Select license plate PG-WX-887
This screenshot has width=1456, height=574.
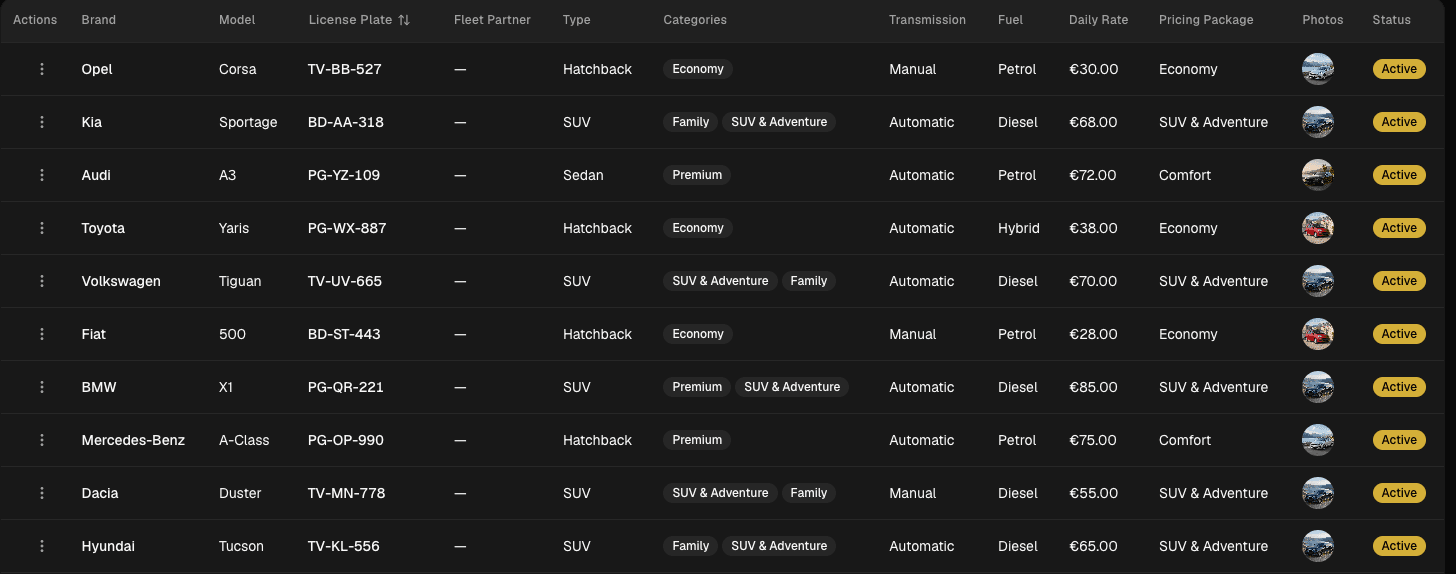[347, 228]
